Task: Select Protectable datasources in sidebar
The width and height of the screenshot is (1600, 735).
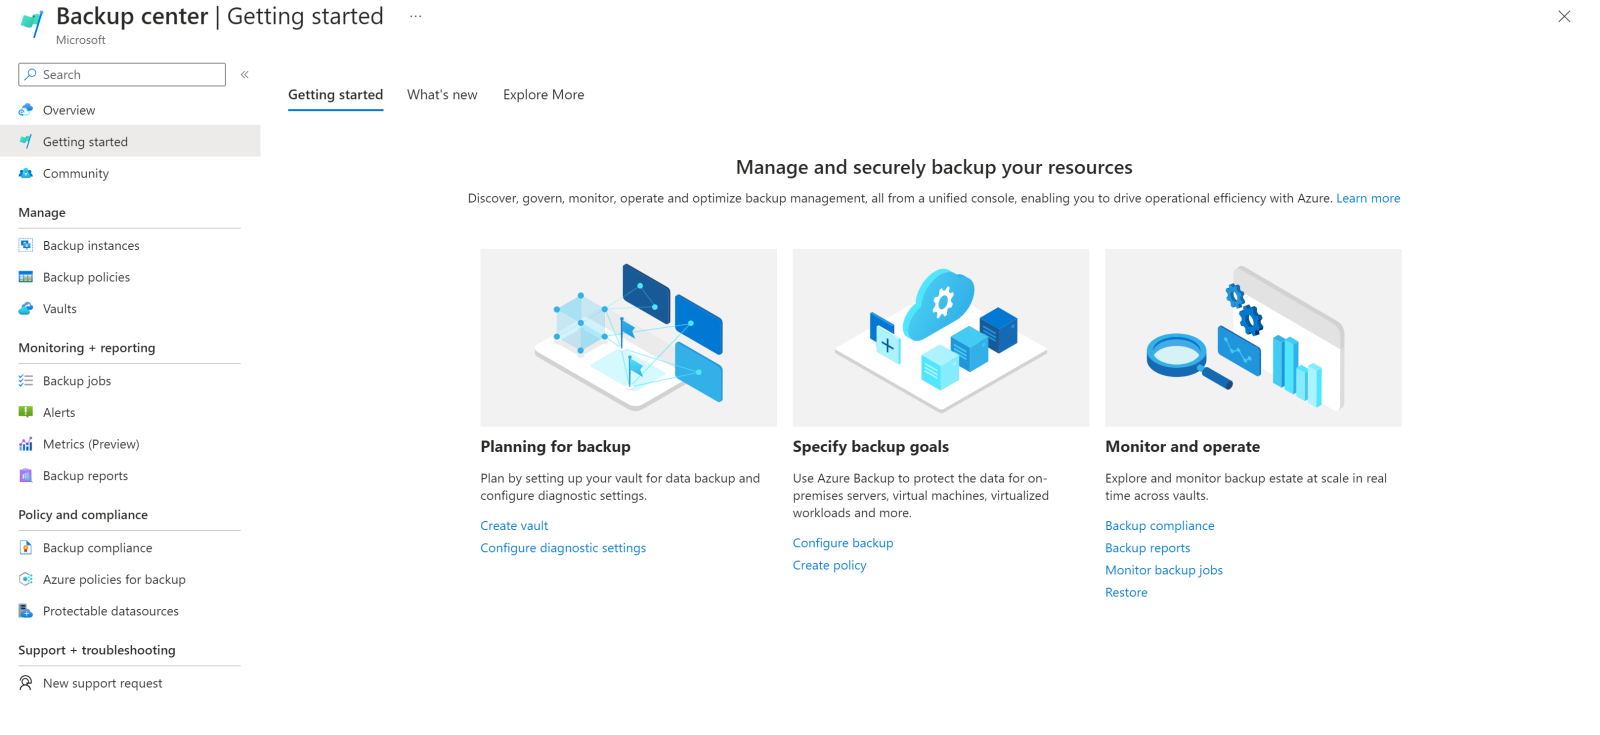Action: pyautogui.click(x=110, y=611)
